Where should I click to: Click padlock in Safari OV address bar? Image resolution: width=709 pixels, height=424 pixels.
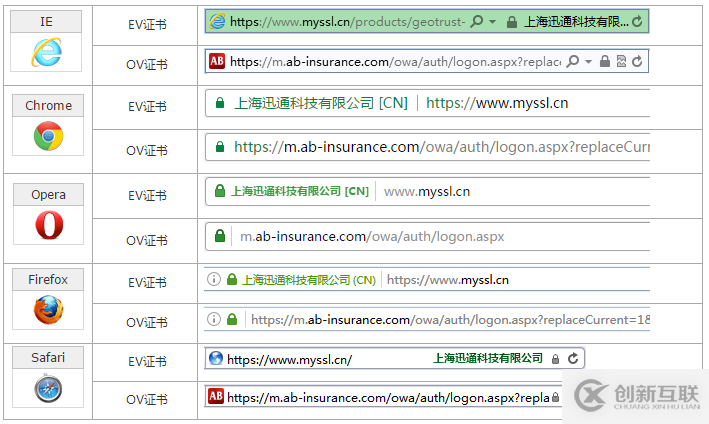click(555, 397)
